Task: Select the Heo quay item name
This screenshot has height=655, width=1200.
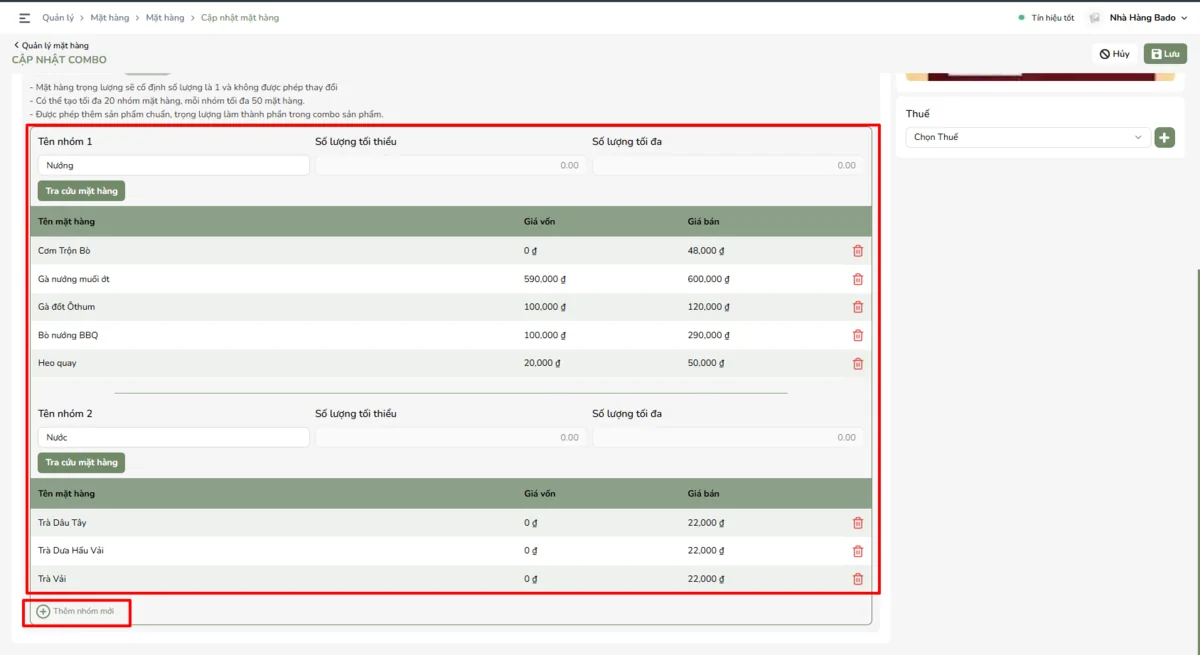Action: [57, 363]
